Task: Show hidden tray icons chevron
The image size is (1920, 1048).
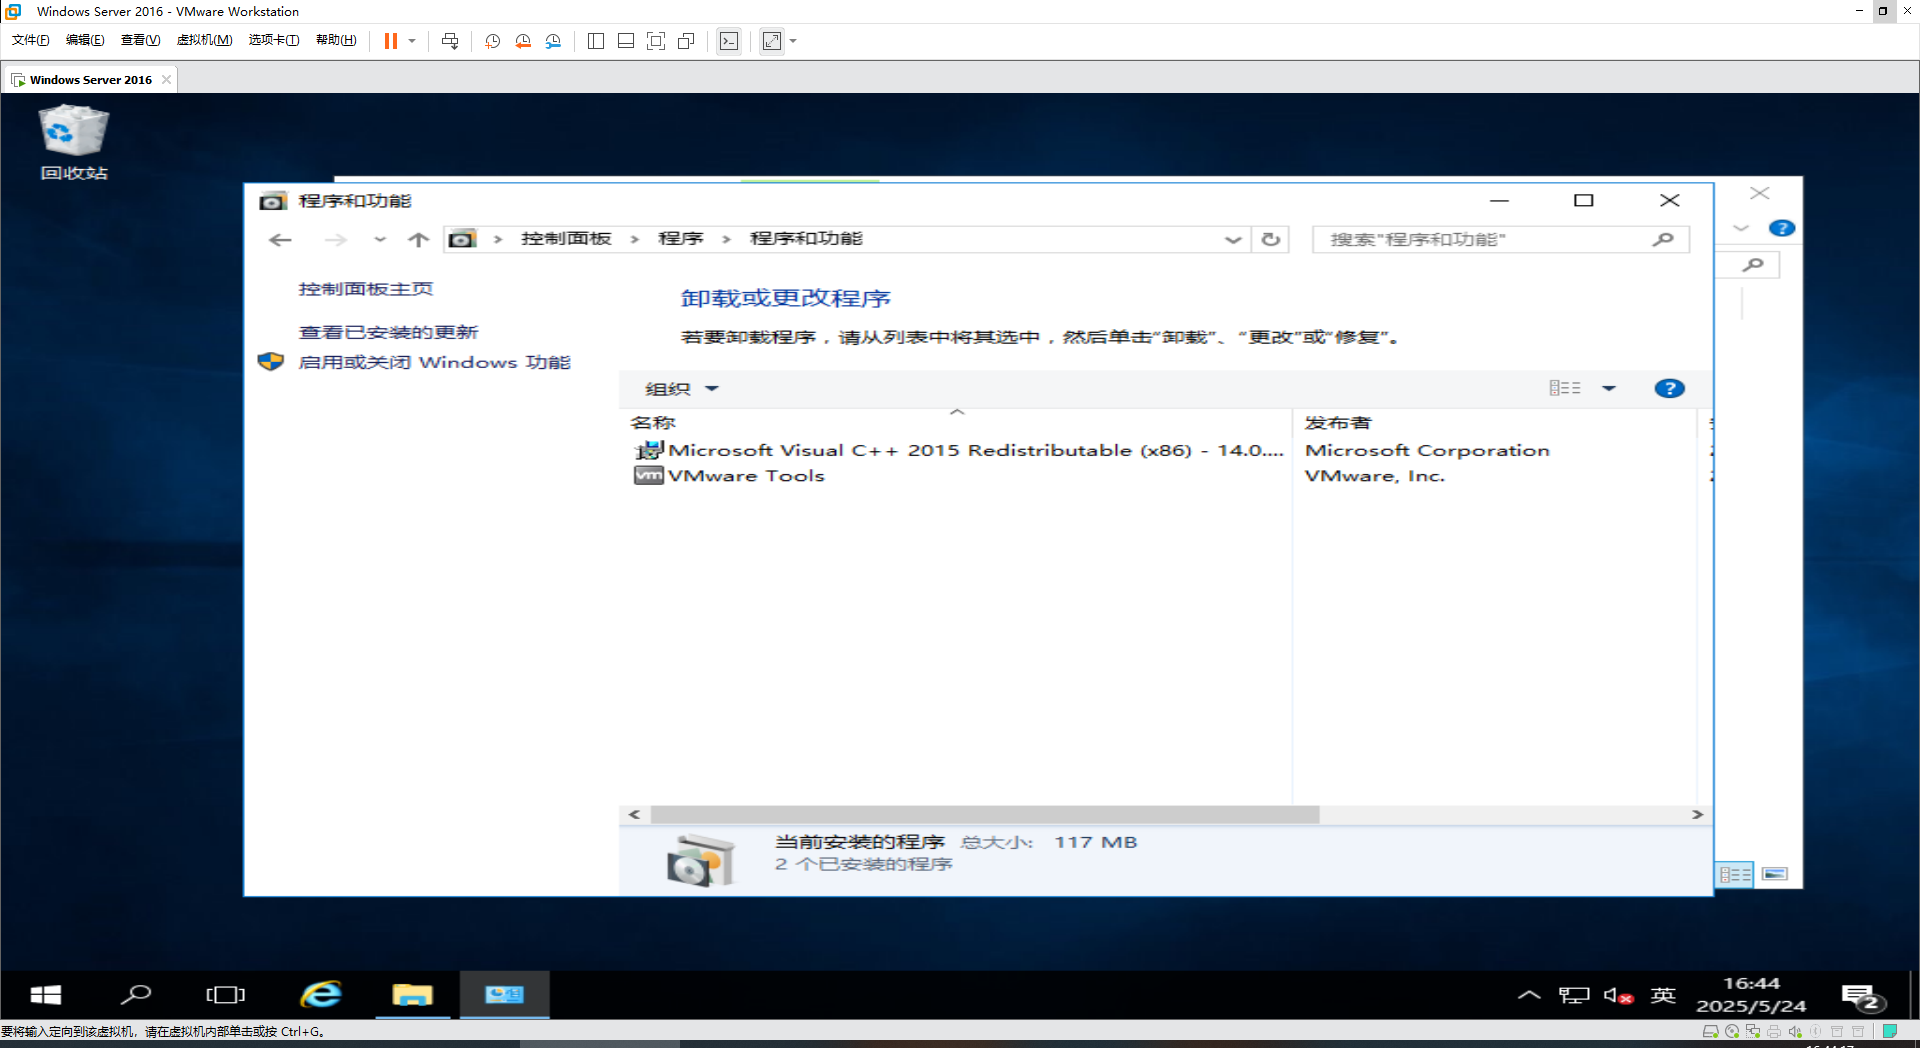Action: [x=1529, y=995]
